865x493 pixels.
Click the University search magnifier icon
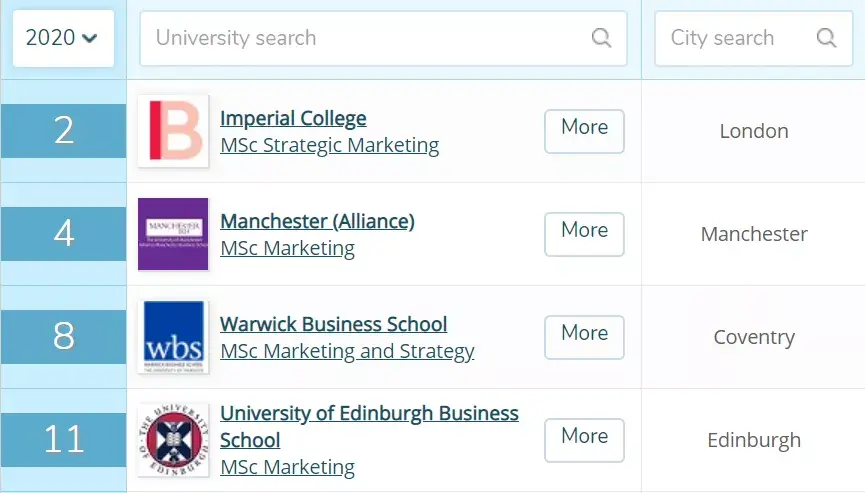[601, 38]
